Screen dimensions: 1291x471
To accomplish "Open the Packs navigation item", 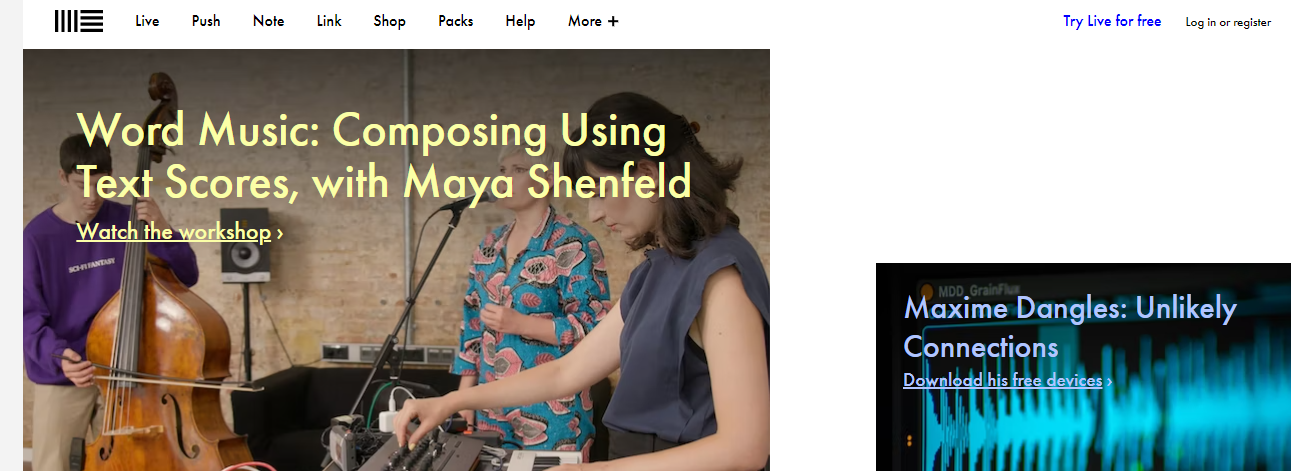I will coord(456,21).
